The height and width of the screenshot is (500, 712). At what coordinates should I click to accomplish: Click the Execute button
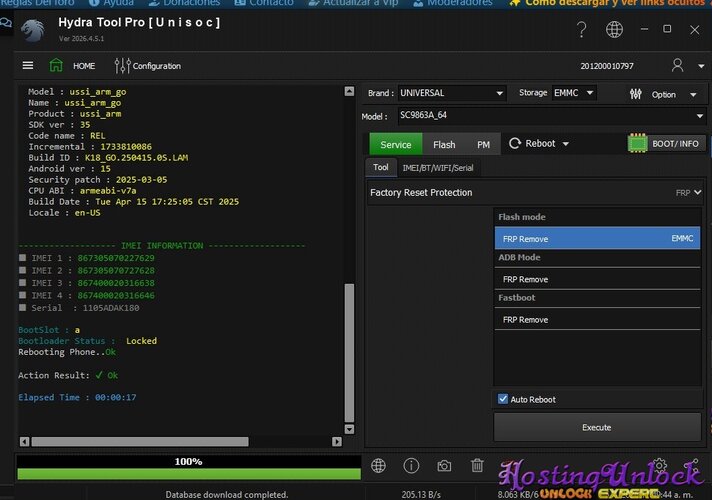(x=596, y=427)
